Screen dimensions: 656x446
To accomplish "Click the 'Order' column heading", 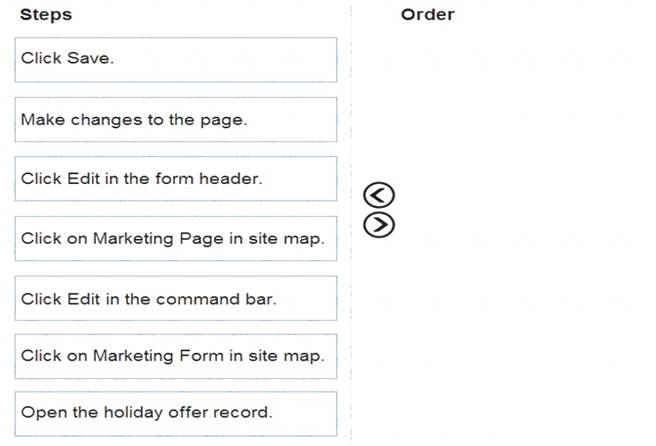I will [x=428, y=15].
